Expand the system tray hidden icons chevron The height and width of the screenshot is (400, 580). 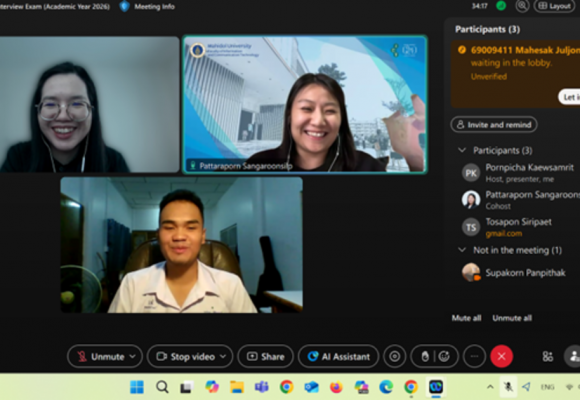[490, 387]
